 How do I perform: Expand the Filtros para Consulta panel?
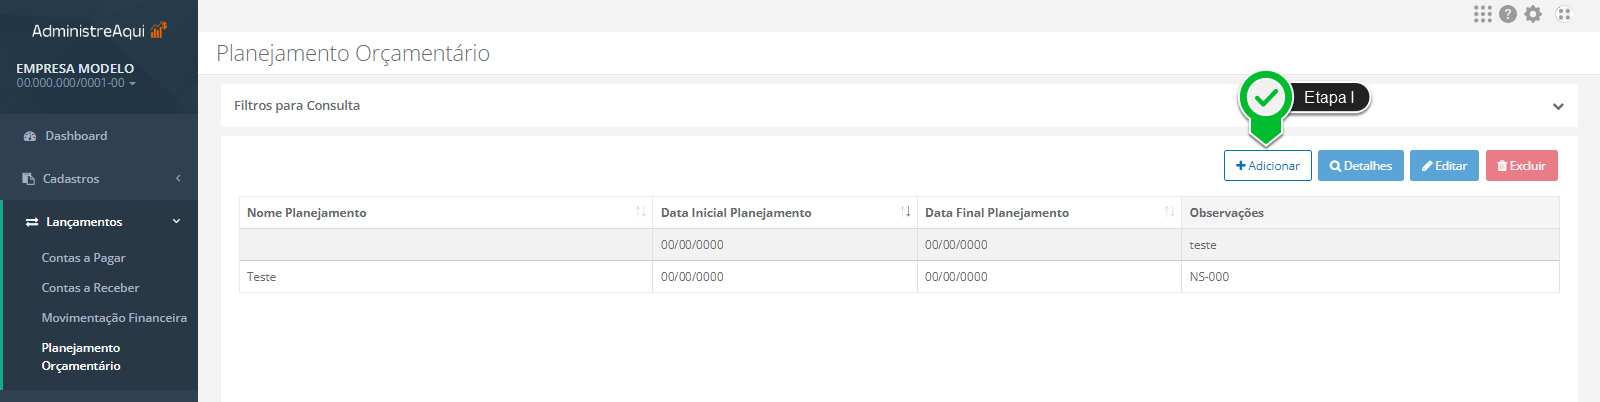coord(1557,106)
